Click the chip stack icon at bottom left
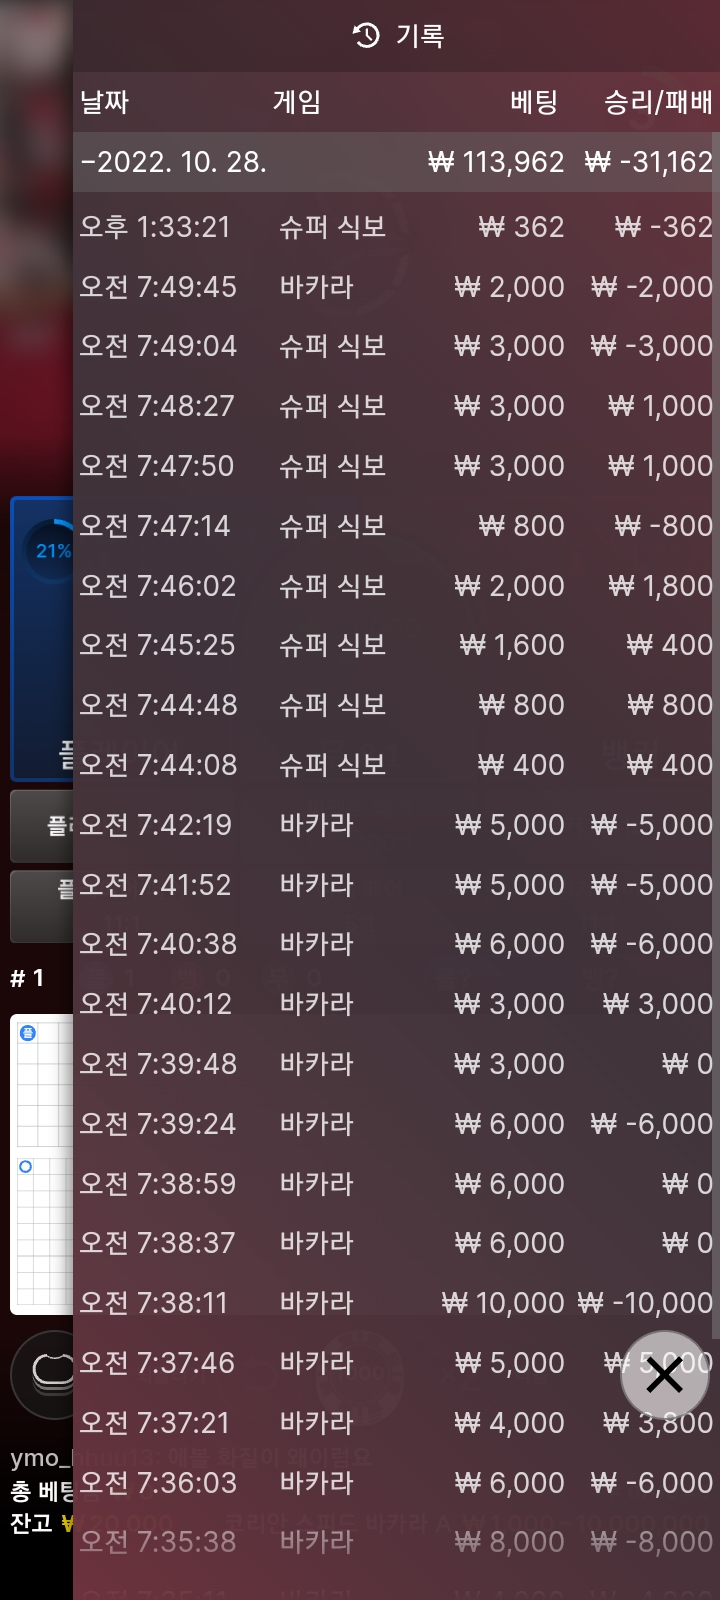This screenshot has width=720, height=1600. [x=43, y=1376]
